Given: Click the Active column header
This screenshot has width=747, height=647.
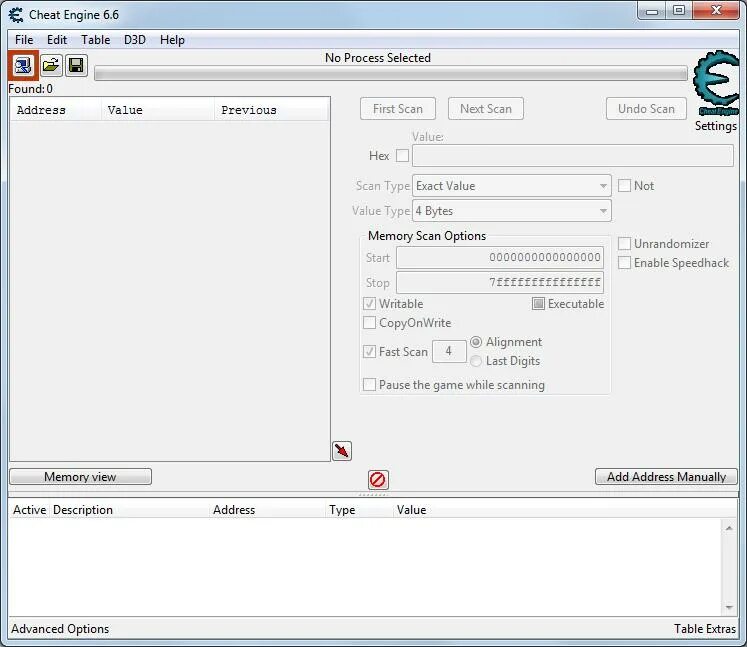Looking at the screenshot, I should click(x=30, y=510).
